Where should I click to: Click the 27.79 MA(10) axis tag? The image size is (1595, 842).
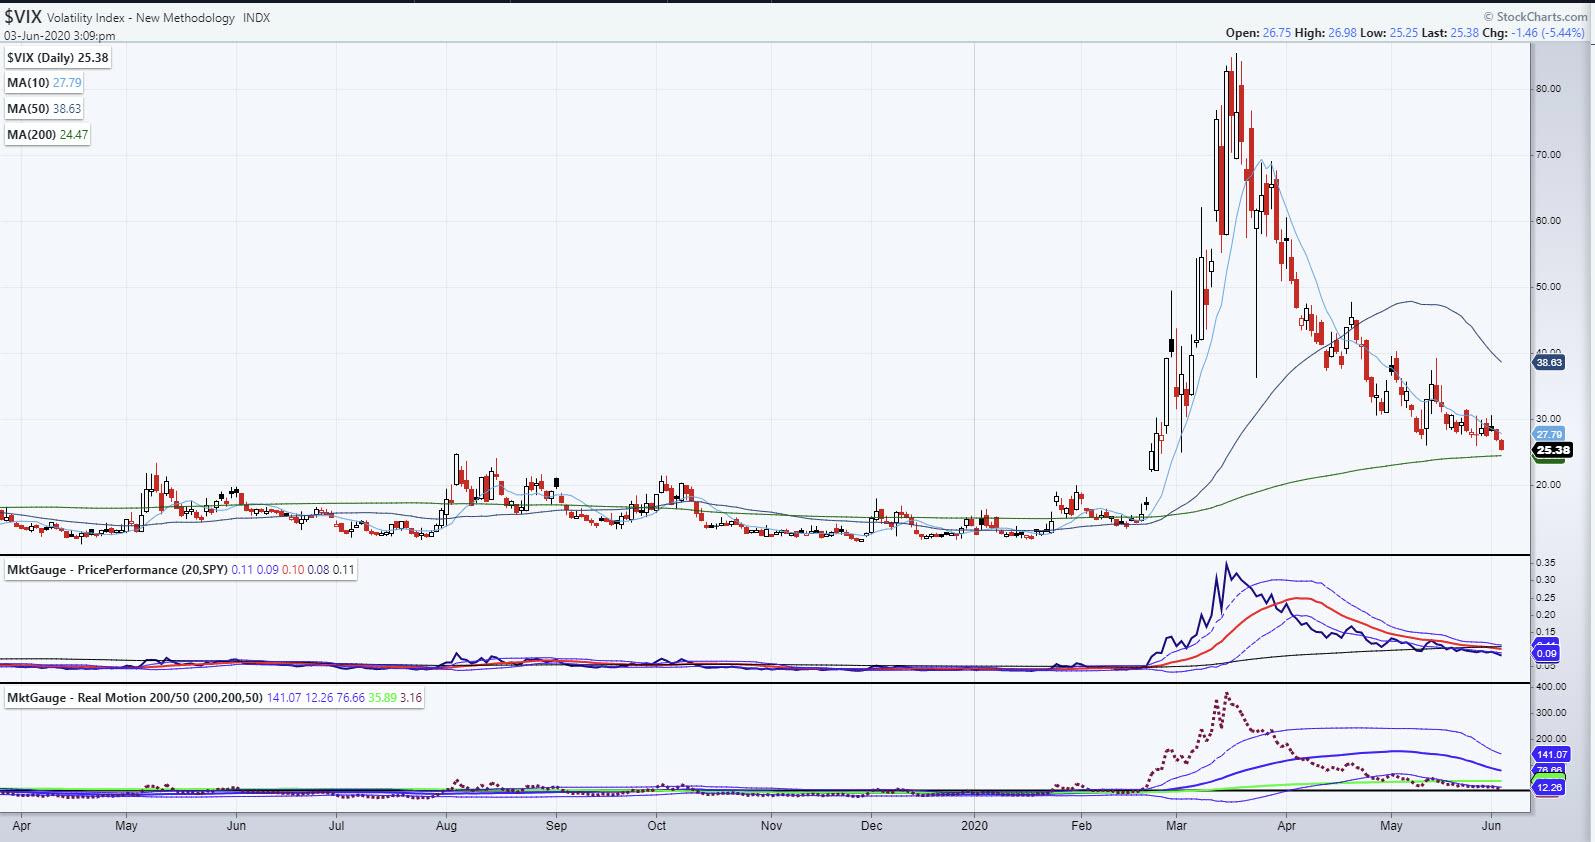(1549, 434)
